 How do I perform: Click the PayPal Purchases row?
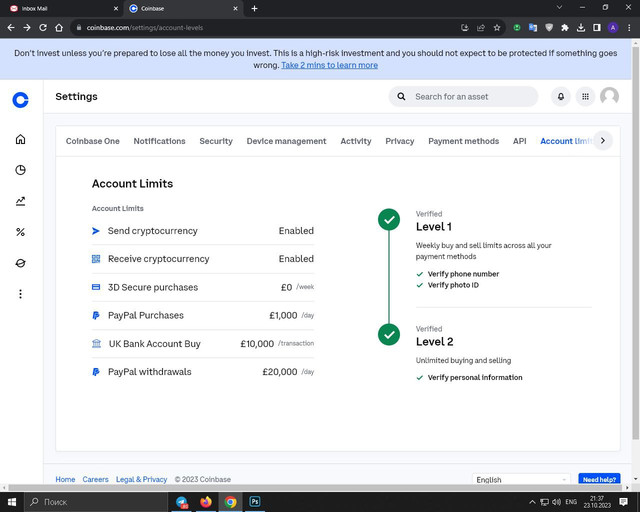coord(203,315)
